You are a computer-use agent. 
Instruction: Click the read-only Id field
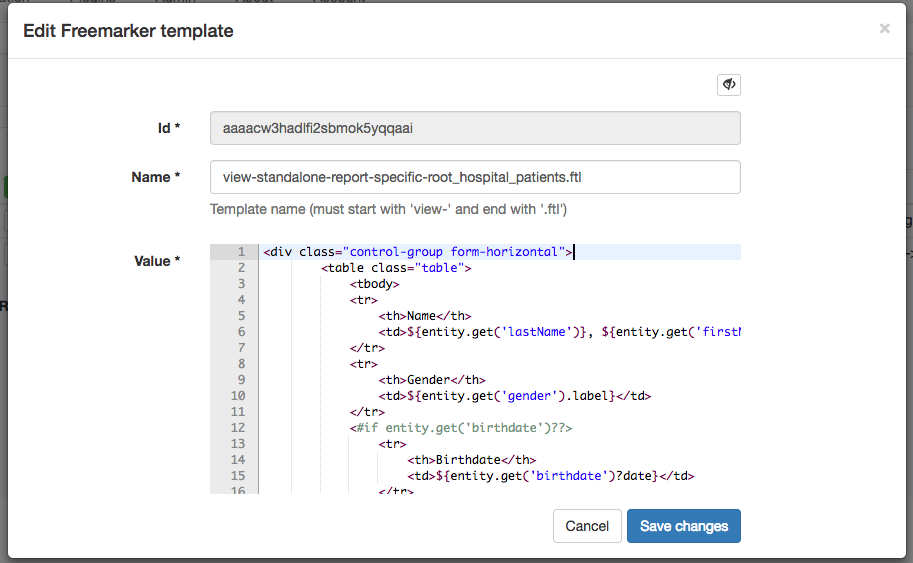tap(475, 128)
